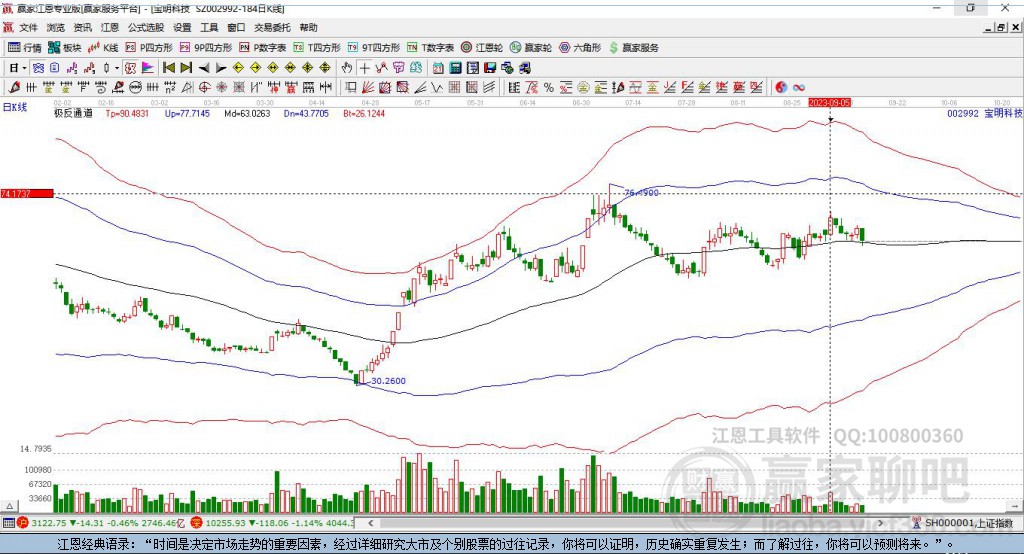
Task: Open the 赢家轮 wheel tool
Action: pos(530,48)
